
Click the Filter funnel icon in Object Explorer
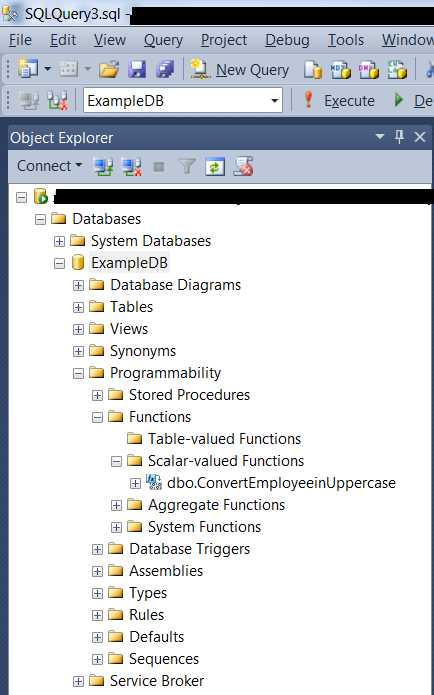tap(187, 167)
